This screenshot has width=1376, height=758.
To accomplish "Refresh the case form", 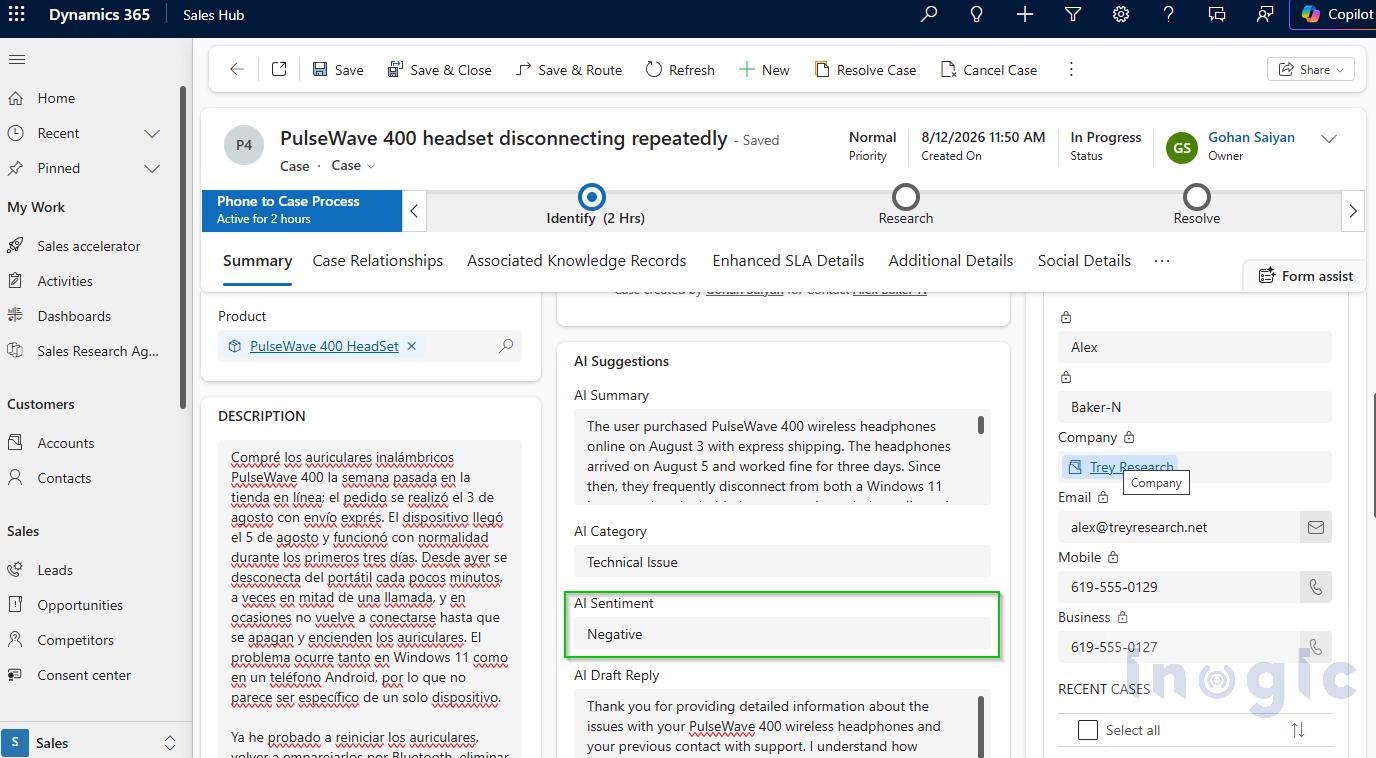I will (680, 70).
